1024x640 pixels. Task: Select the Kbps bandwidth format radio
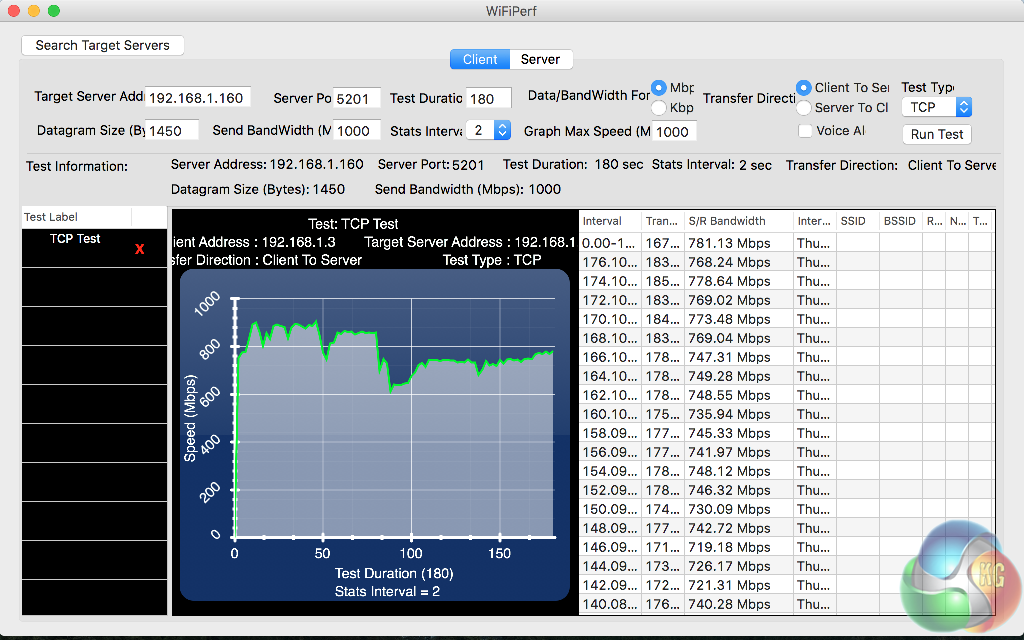[x=659, y=107]
